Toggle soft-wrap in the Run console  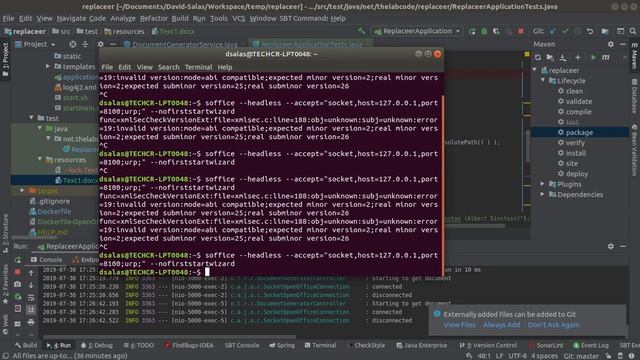[31, 298]
